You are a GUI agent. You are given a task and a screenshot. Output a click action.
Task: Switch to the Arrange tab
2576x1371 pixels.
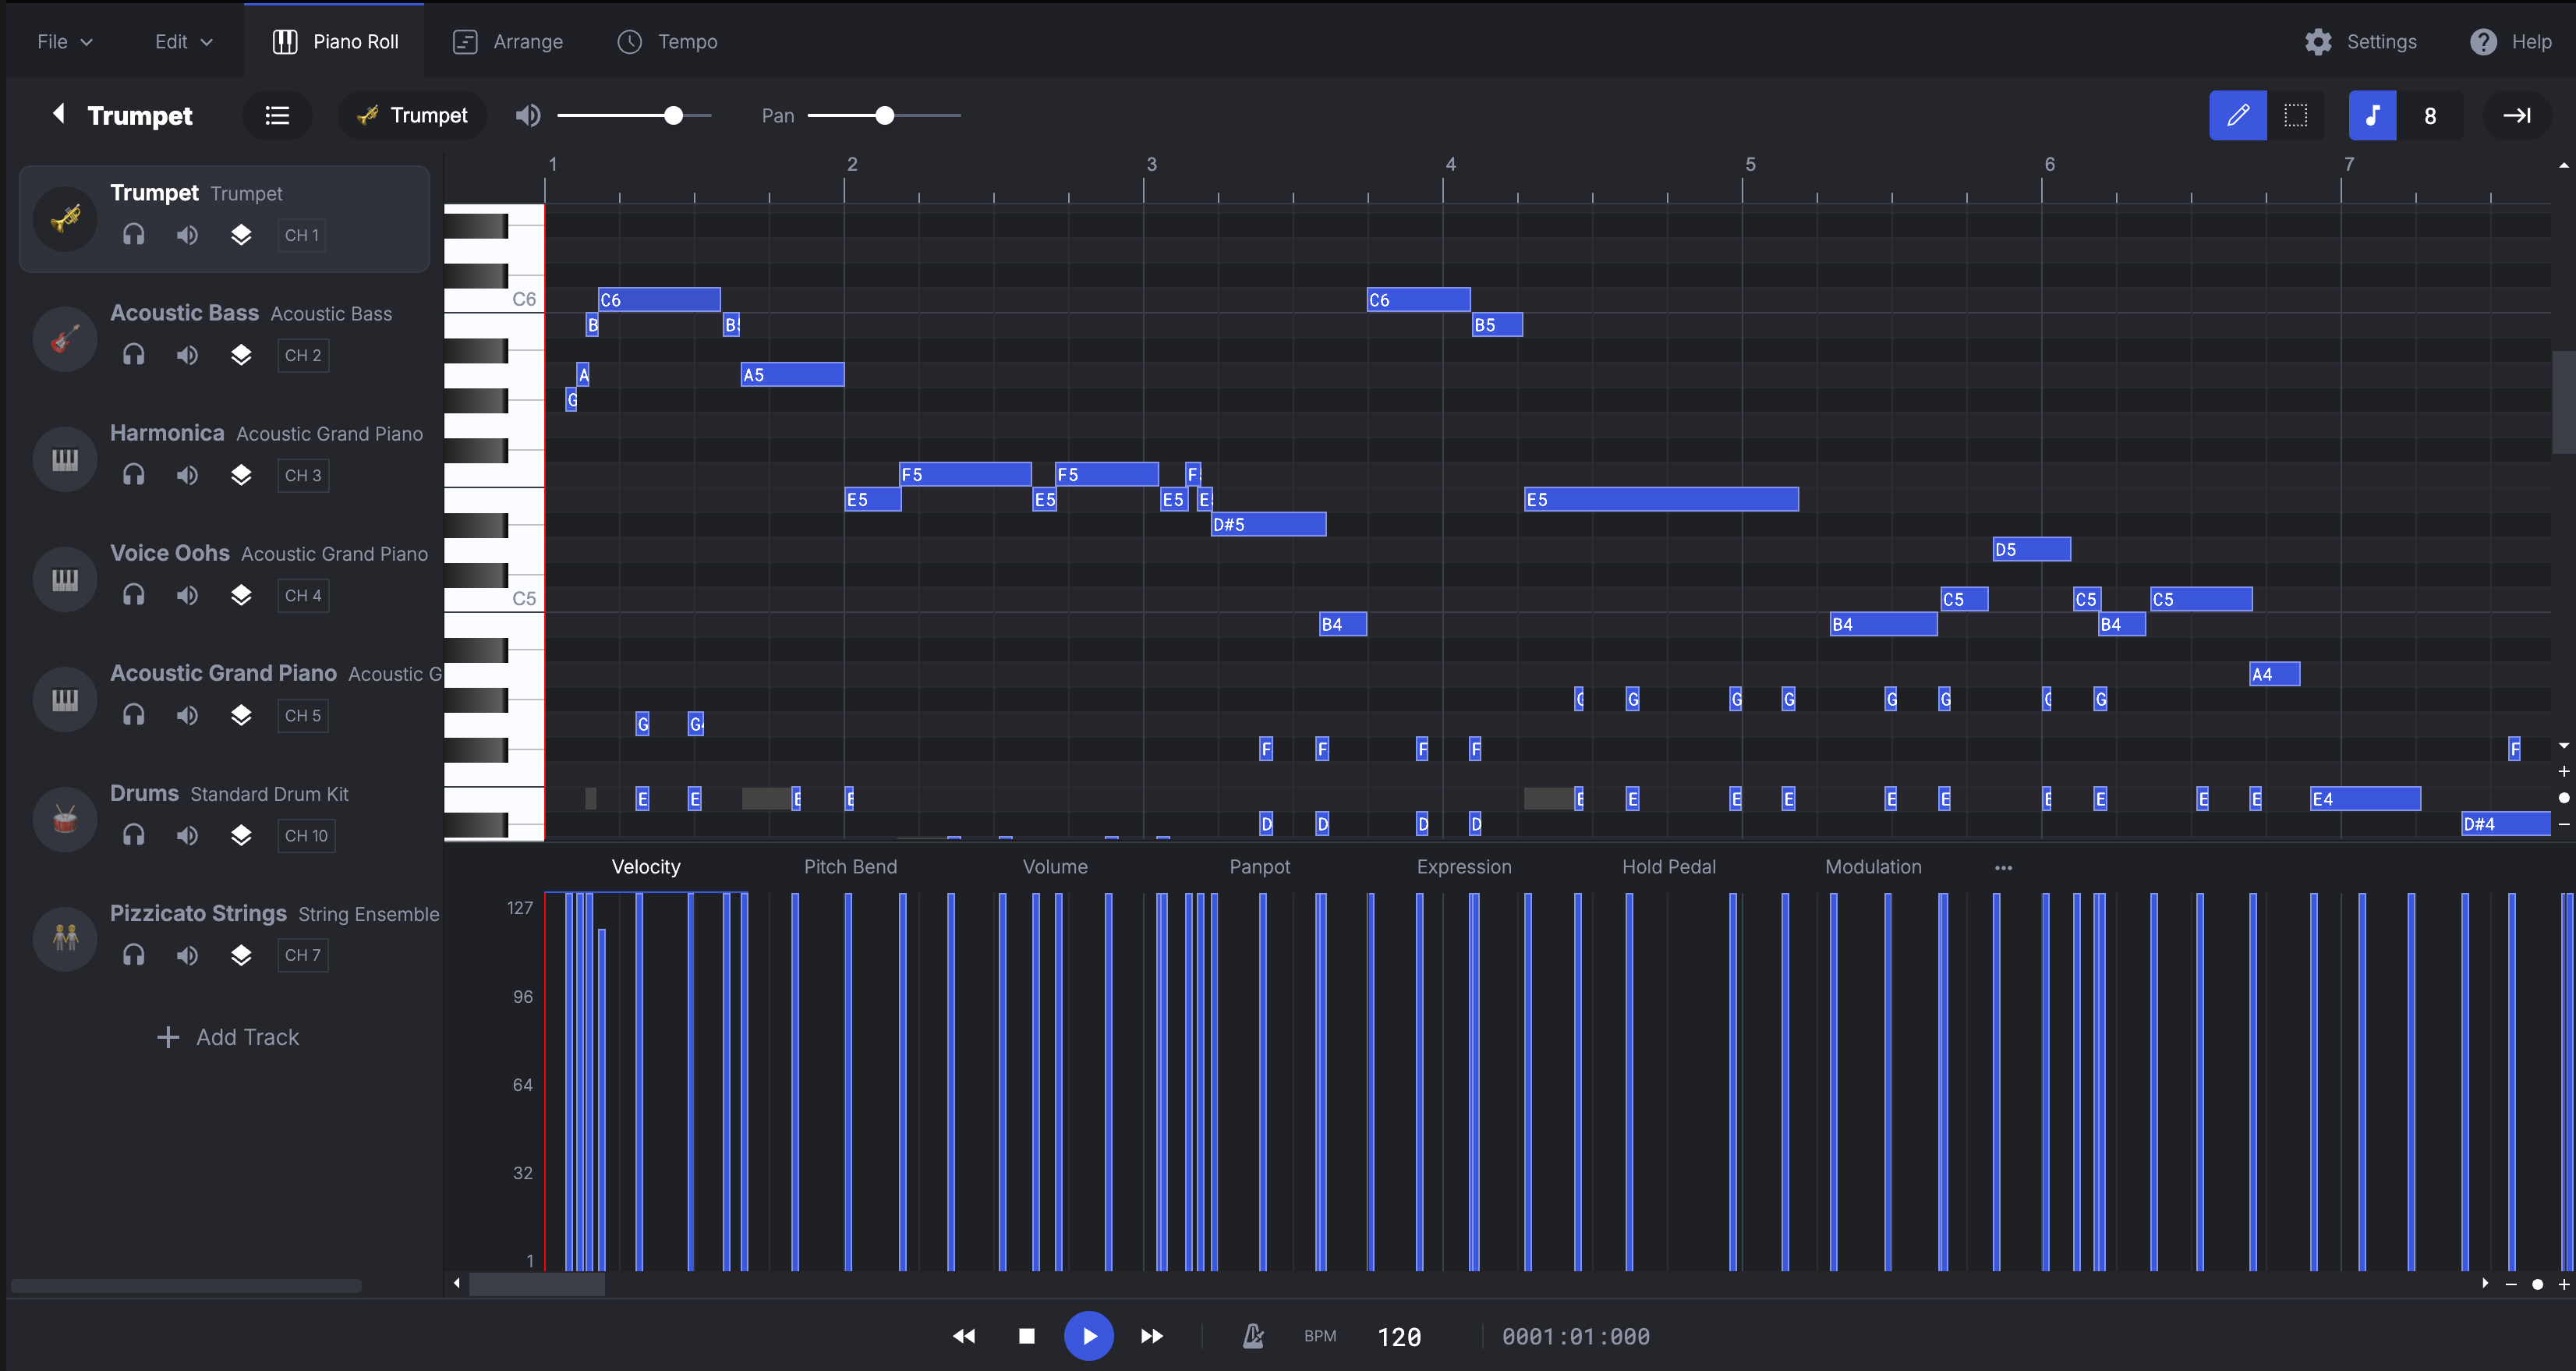508,42
